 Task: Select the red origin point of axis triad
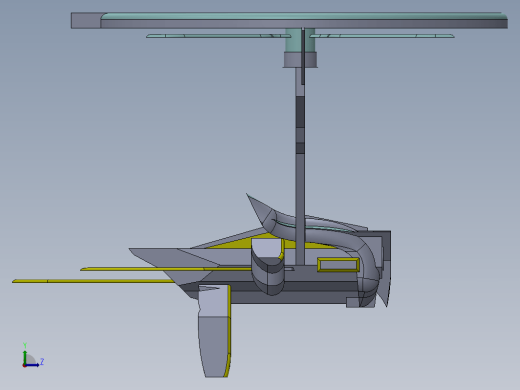(x=24, y=366)
